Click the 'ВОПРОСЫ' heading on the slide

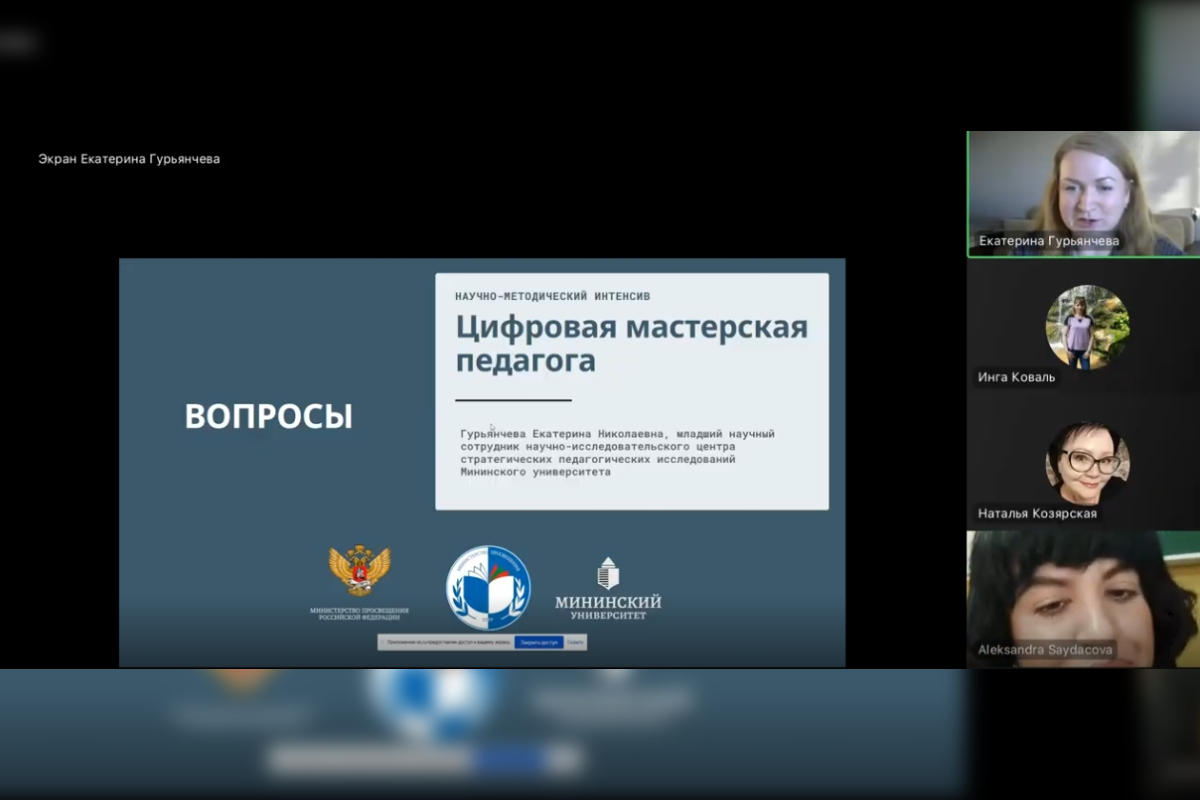click(269, 416)
